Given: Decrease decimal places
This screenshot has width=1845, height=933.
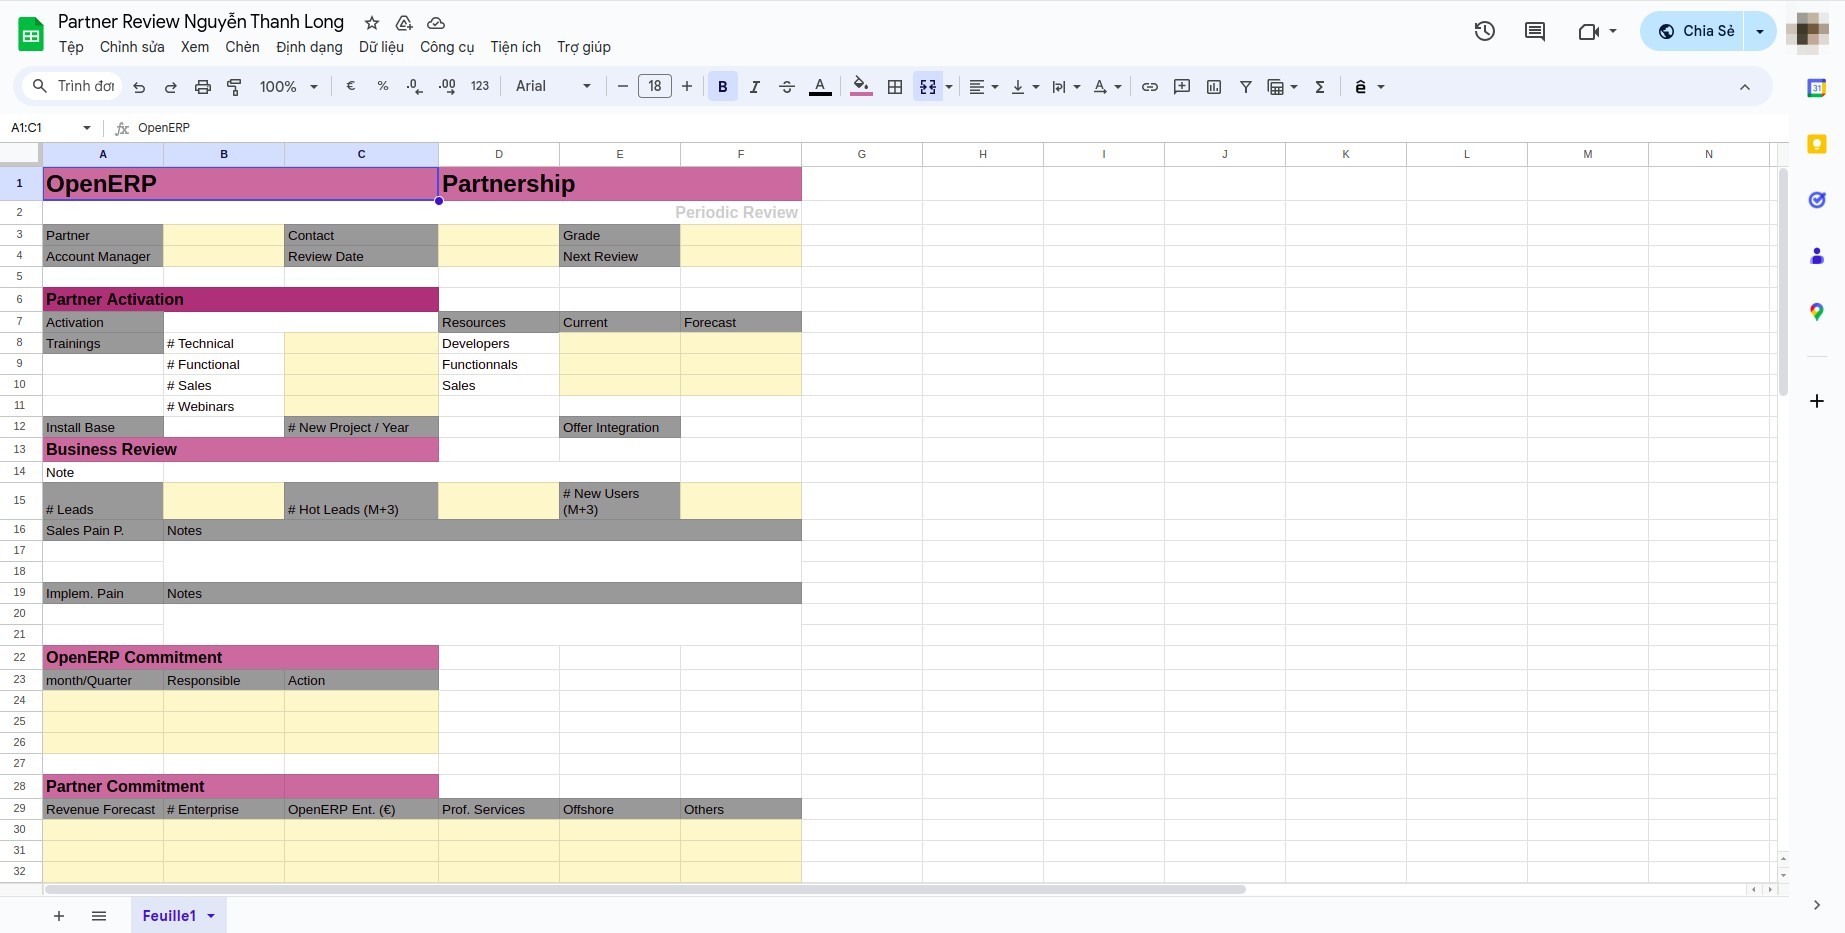Looking at the screenshot, I should pos(415,87).
